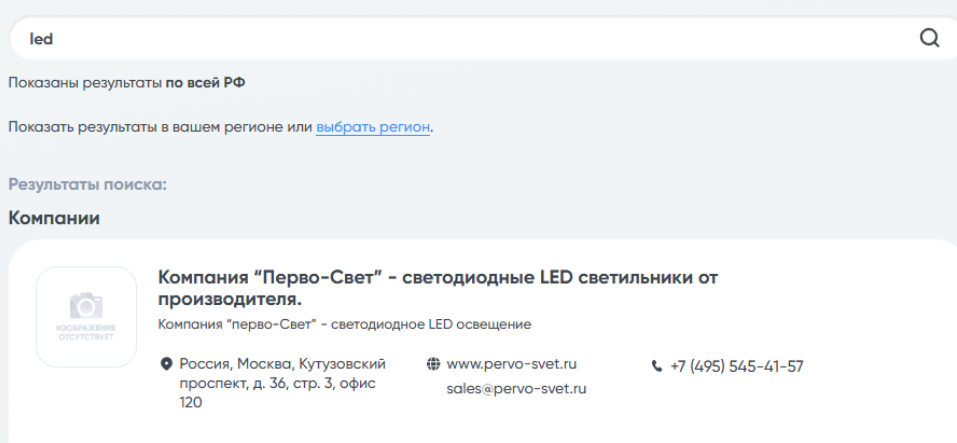Click the "Результаты поиска:" heading
Image resolution: width=957 pixels, height=443 pixels.
[87, 185]
